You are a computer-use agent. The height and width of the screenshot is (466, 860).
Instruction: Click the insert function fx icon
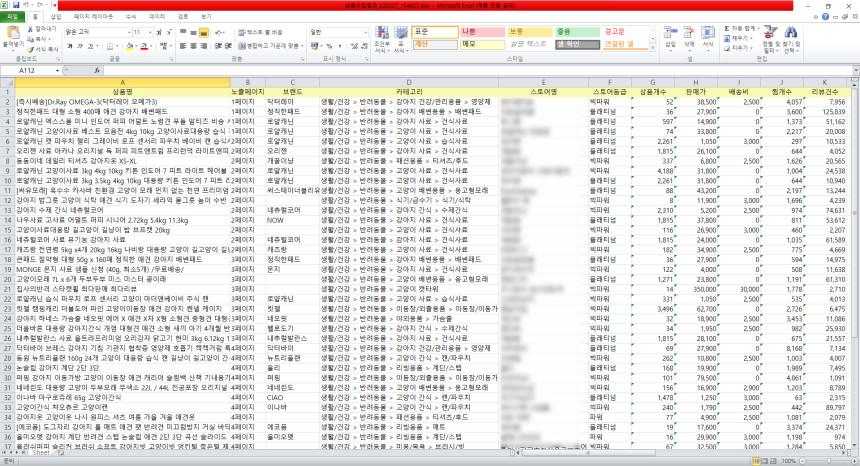coord(97,70)
